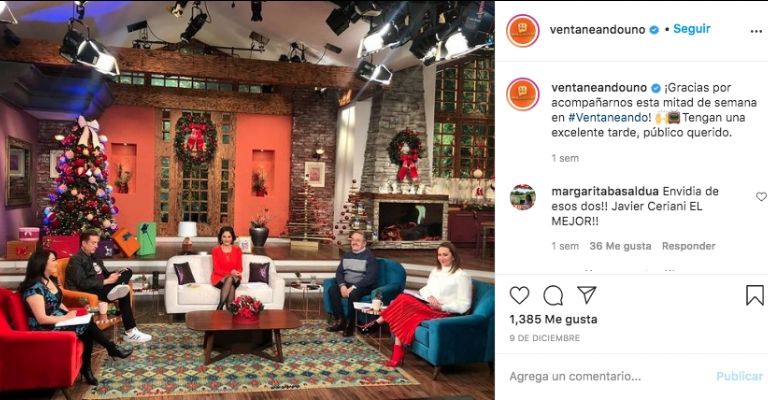The height and width of the screenshot is (400, 768).
Task: Open the 9 DE DICIEMBRE post date
Action: (x=544, y=338)
